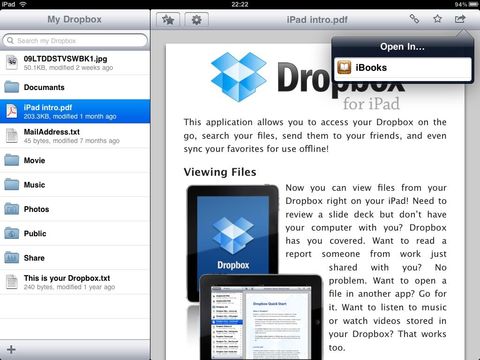Click the iBooks app icon
The width and height of the screenshot is (480, 360).
344,68
